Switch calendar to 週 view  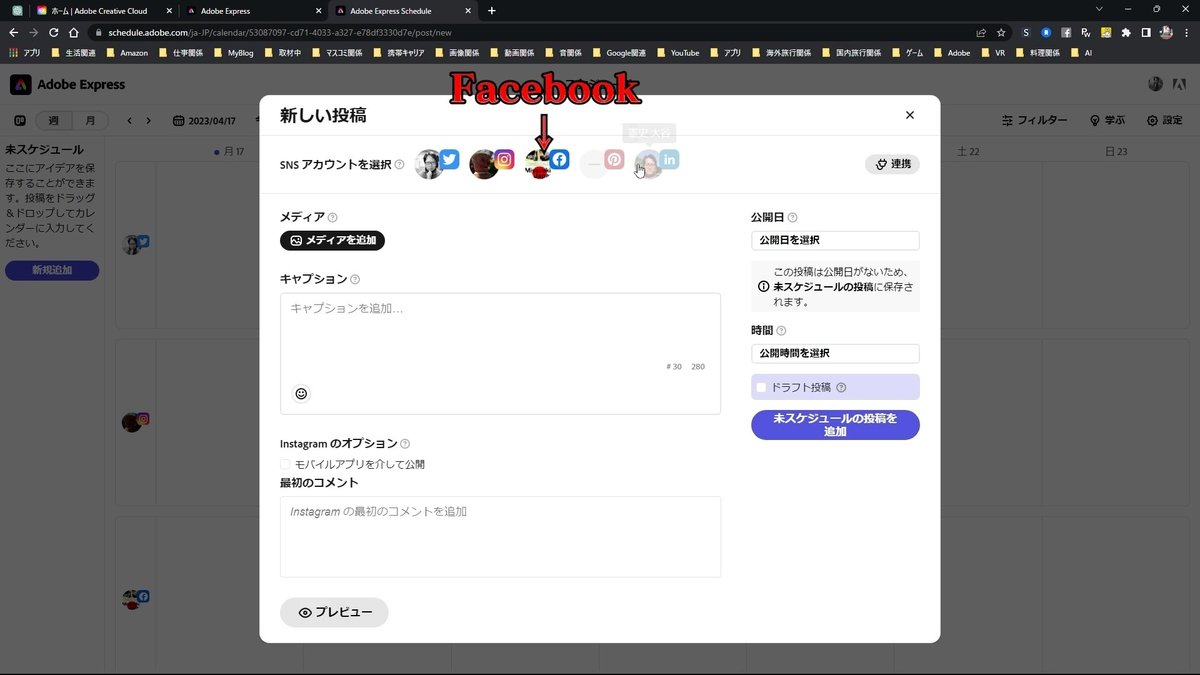(54, 121)
